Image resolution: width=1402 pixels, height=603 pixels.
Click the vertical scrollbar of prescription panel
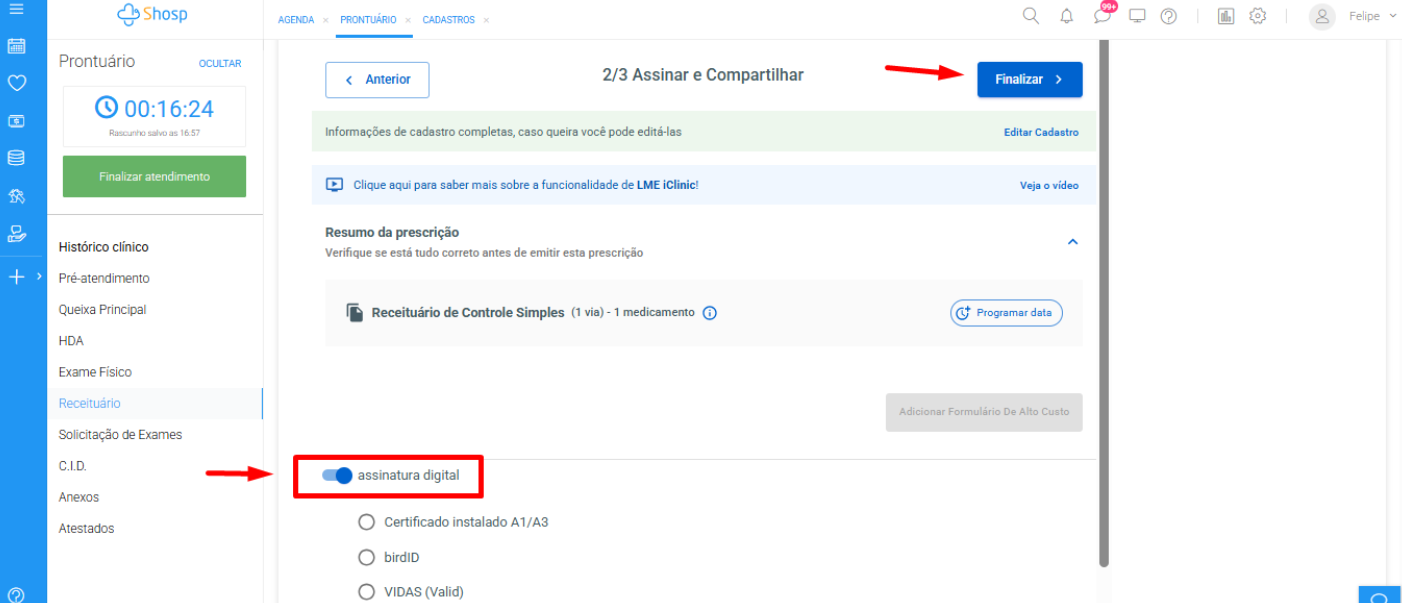[x=1104, y=300]
